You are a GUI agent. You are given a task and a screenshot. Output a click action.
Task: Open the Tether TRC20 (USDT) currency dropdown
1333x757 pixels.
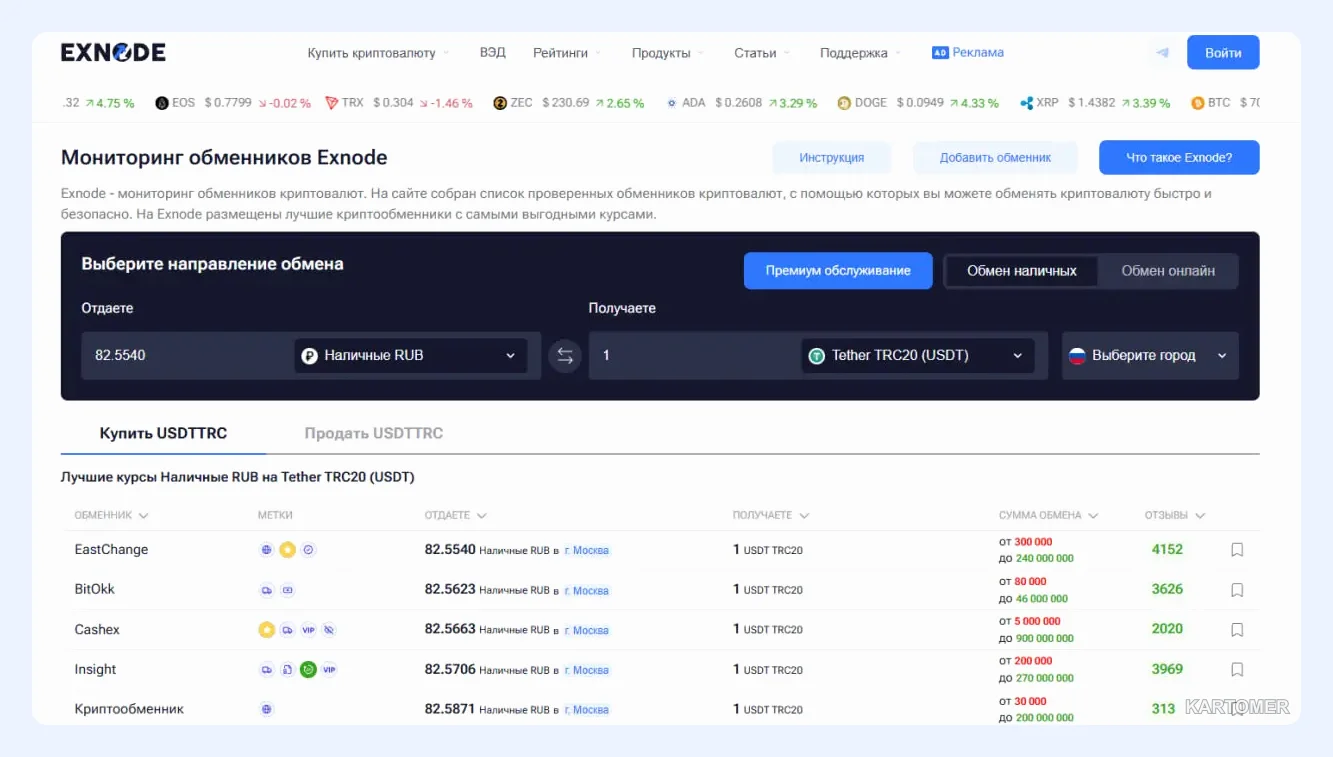pyautogui.click(x=917, y=356)
